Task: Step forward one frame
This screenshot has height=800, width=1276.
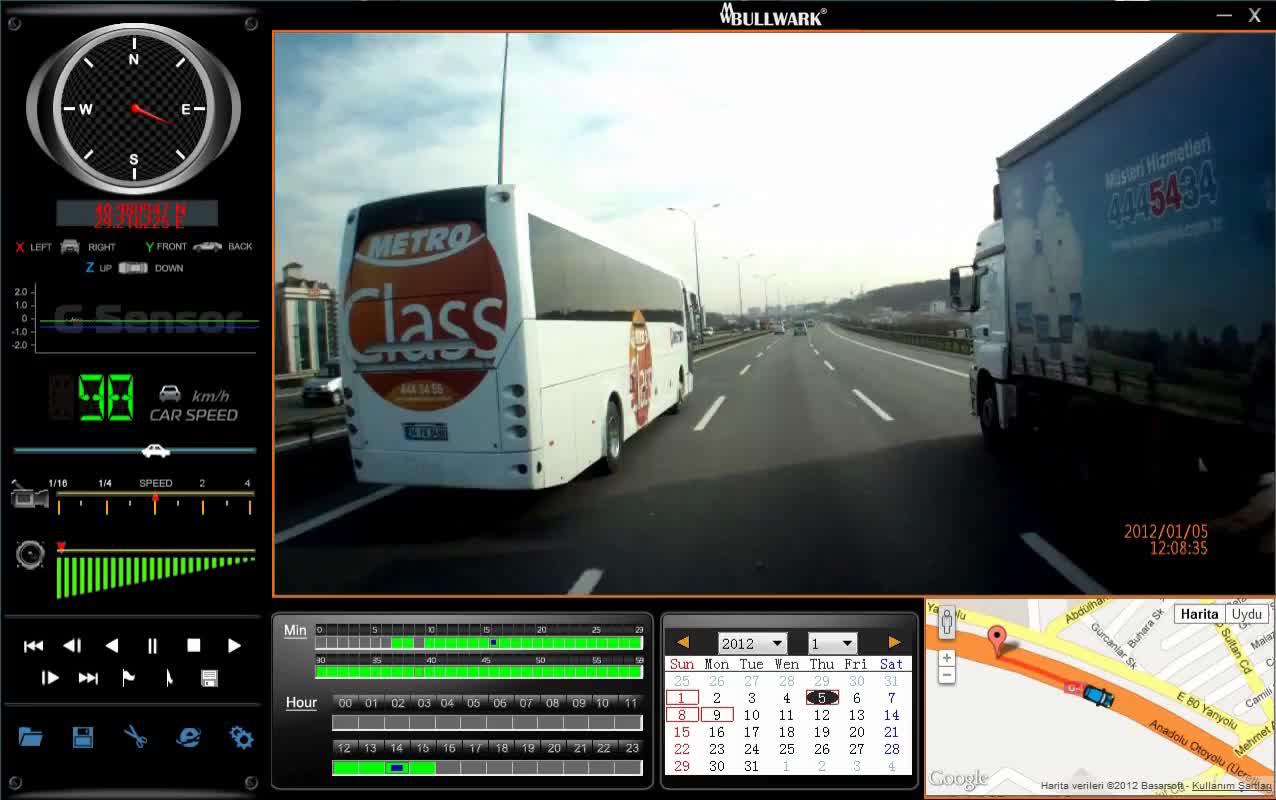Action: (x=50, y=678)
